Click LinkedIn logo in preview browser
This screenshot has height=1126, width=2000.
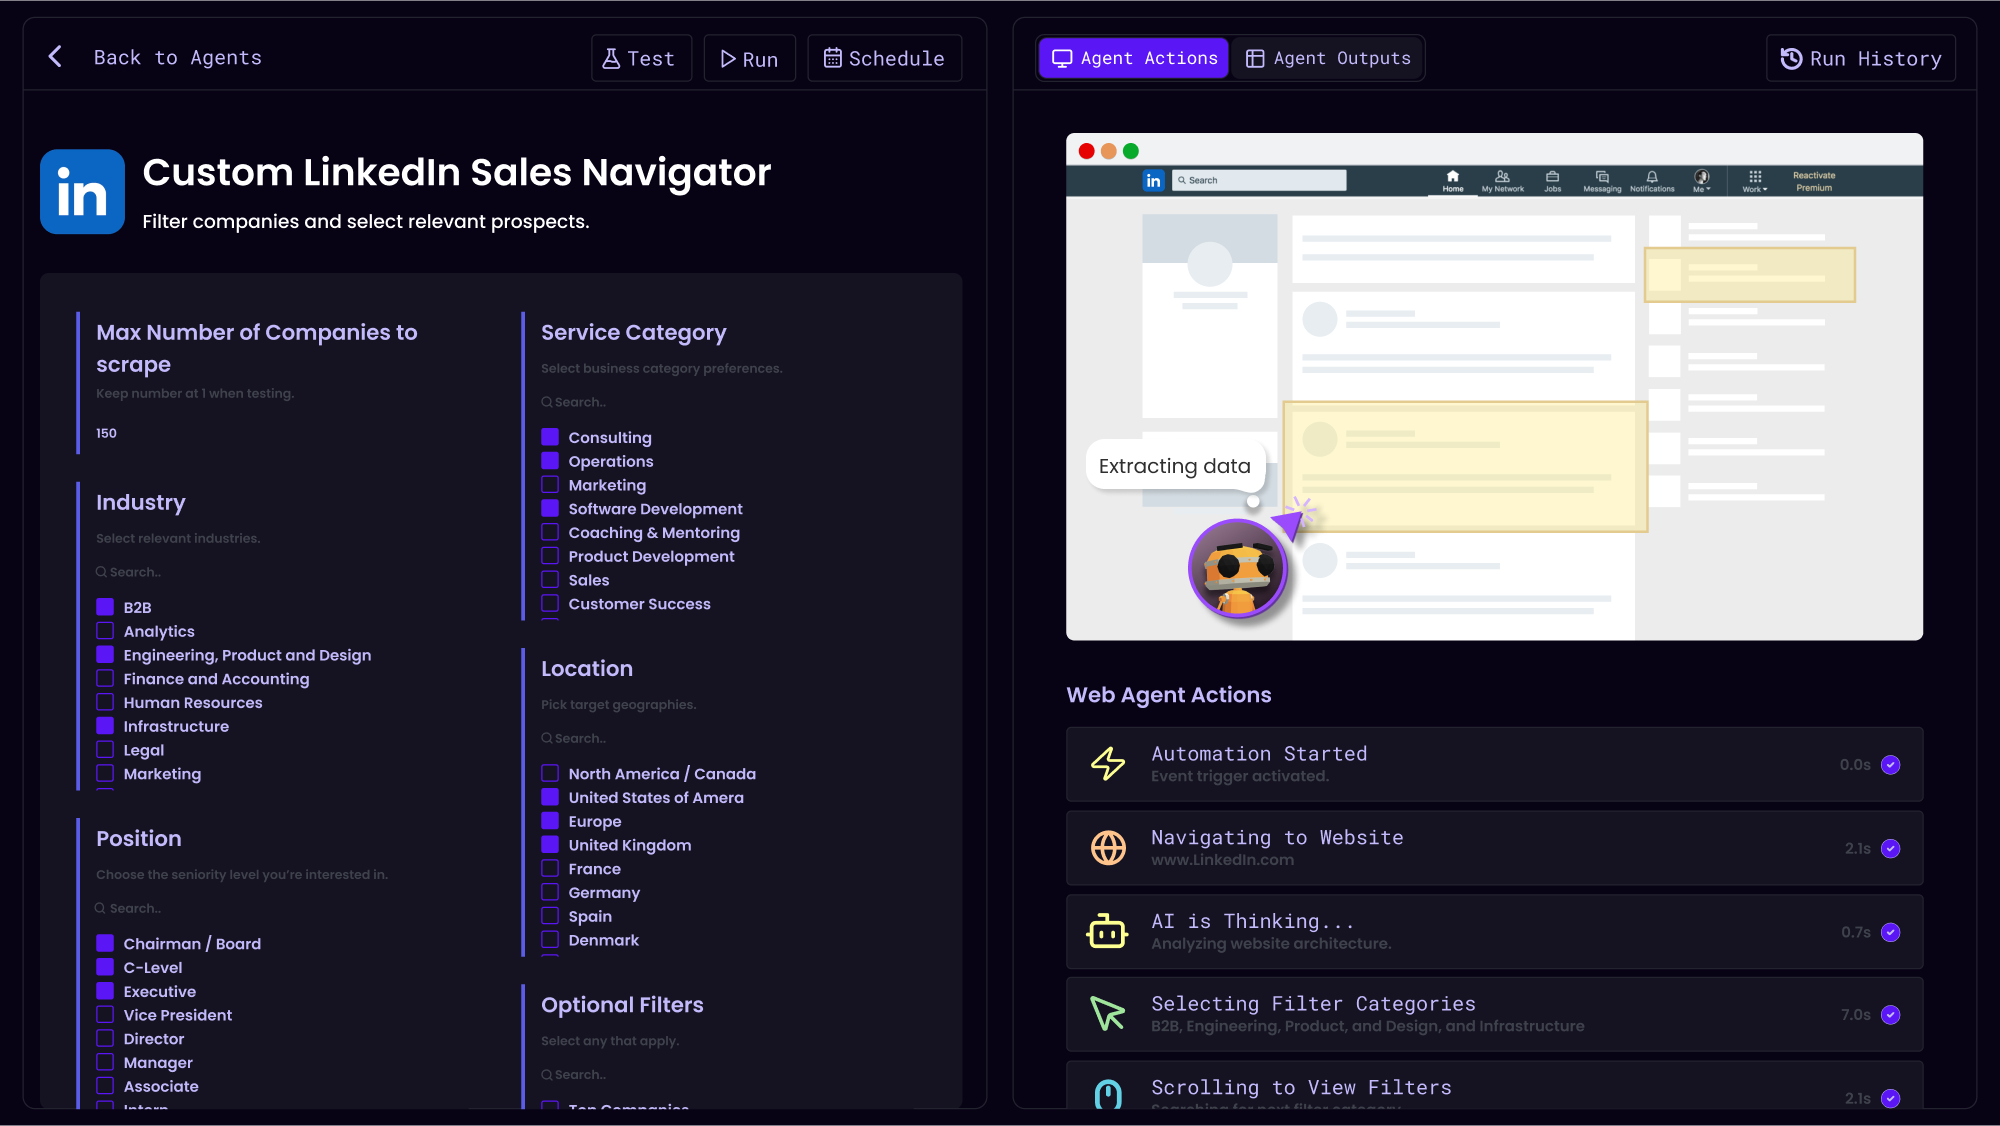click(x=1154, y=181)
